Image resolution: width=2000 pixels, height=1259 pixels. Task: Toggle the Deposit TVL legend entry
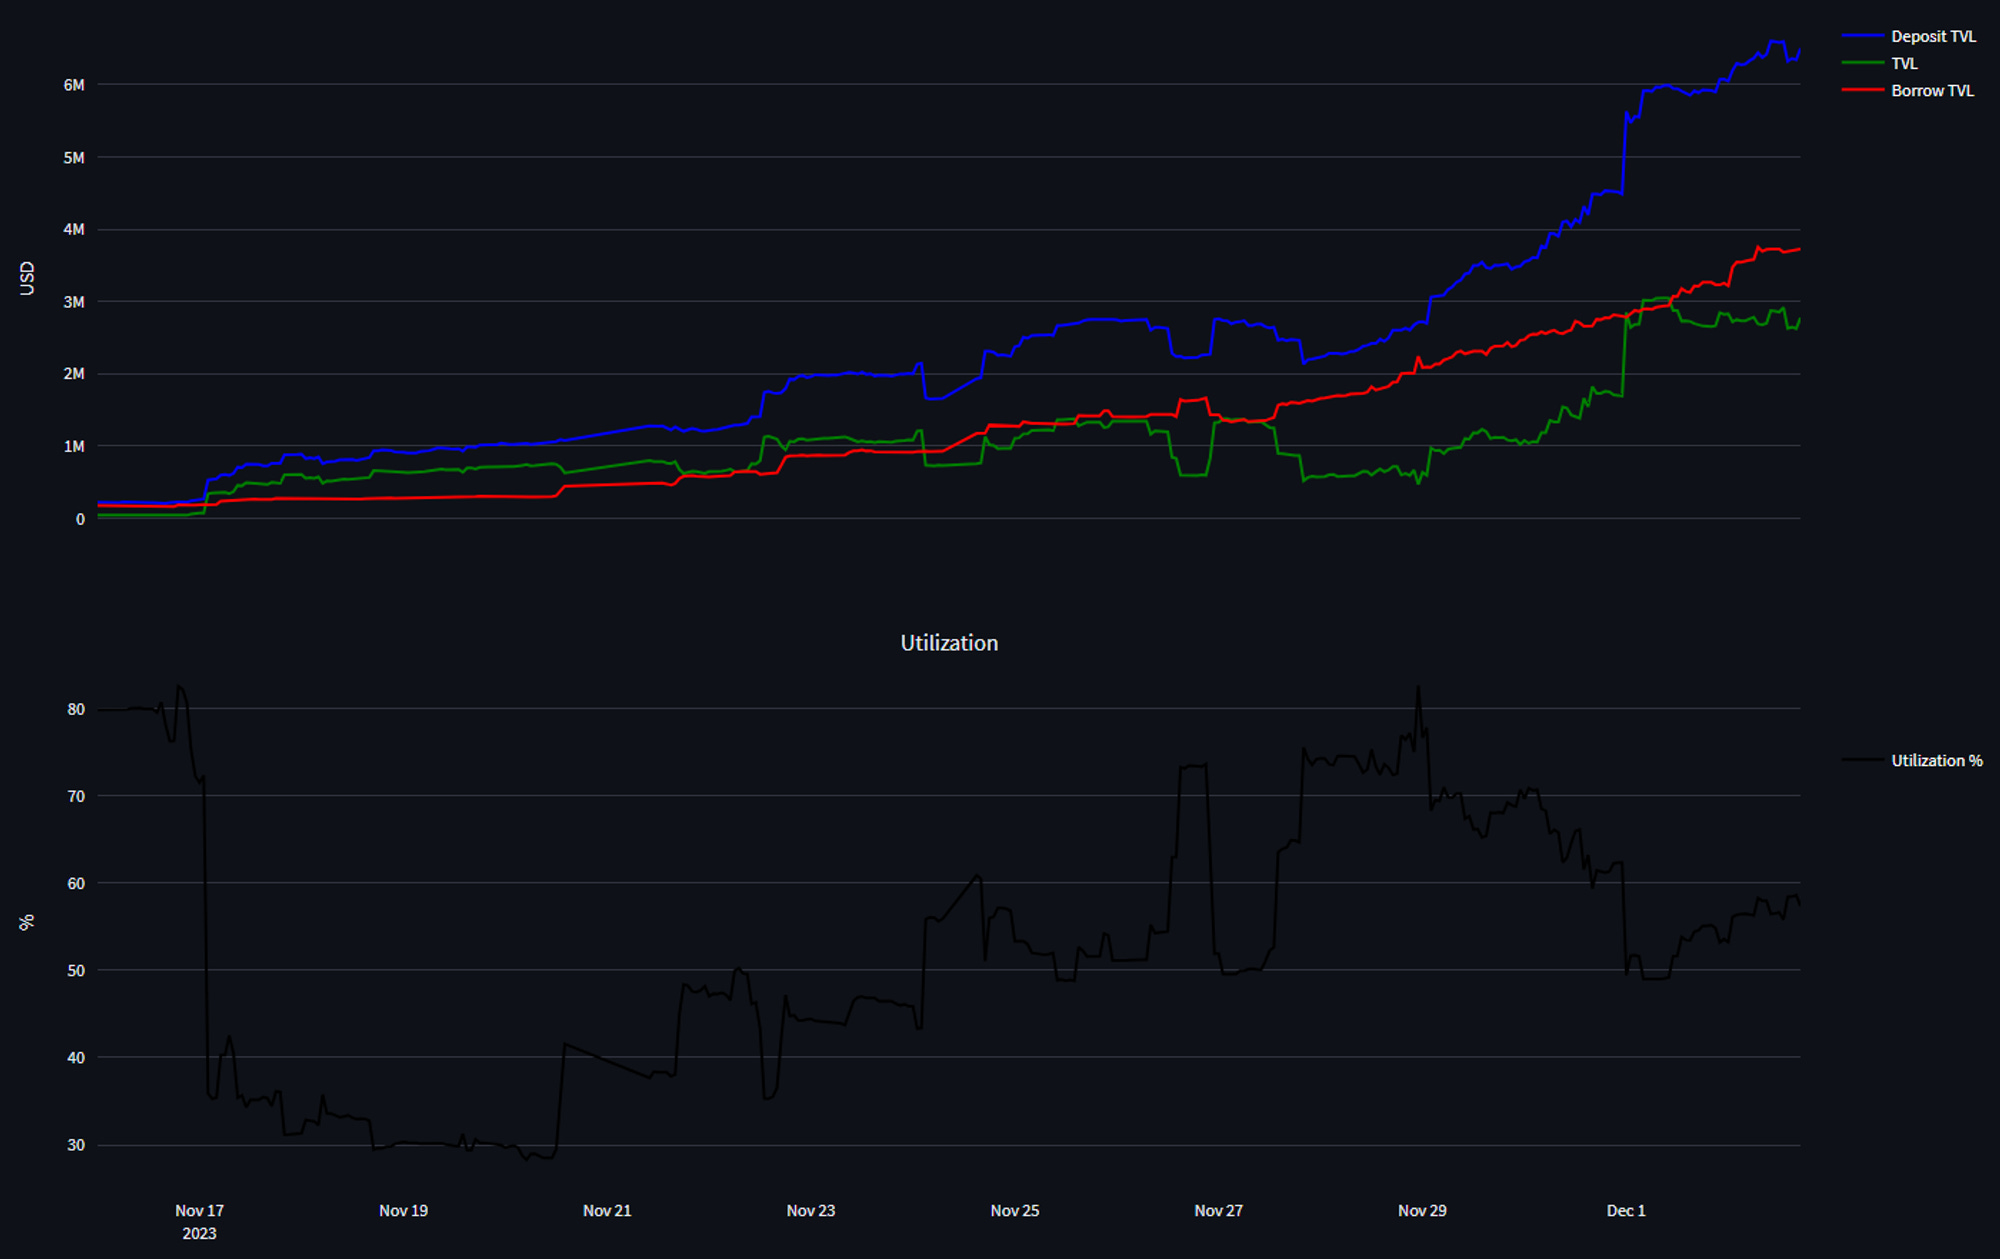coord(1932,36)
